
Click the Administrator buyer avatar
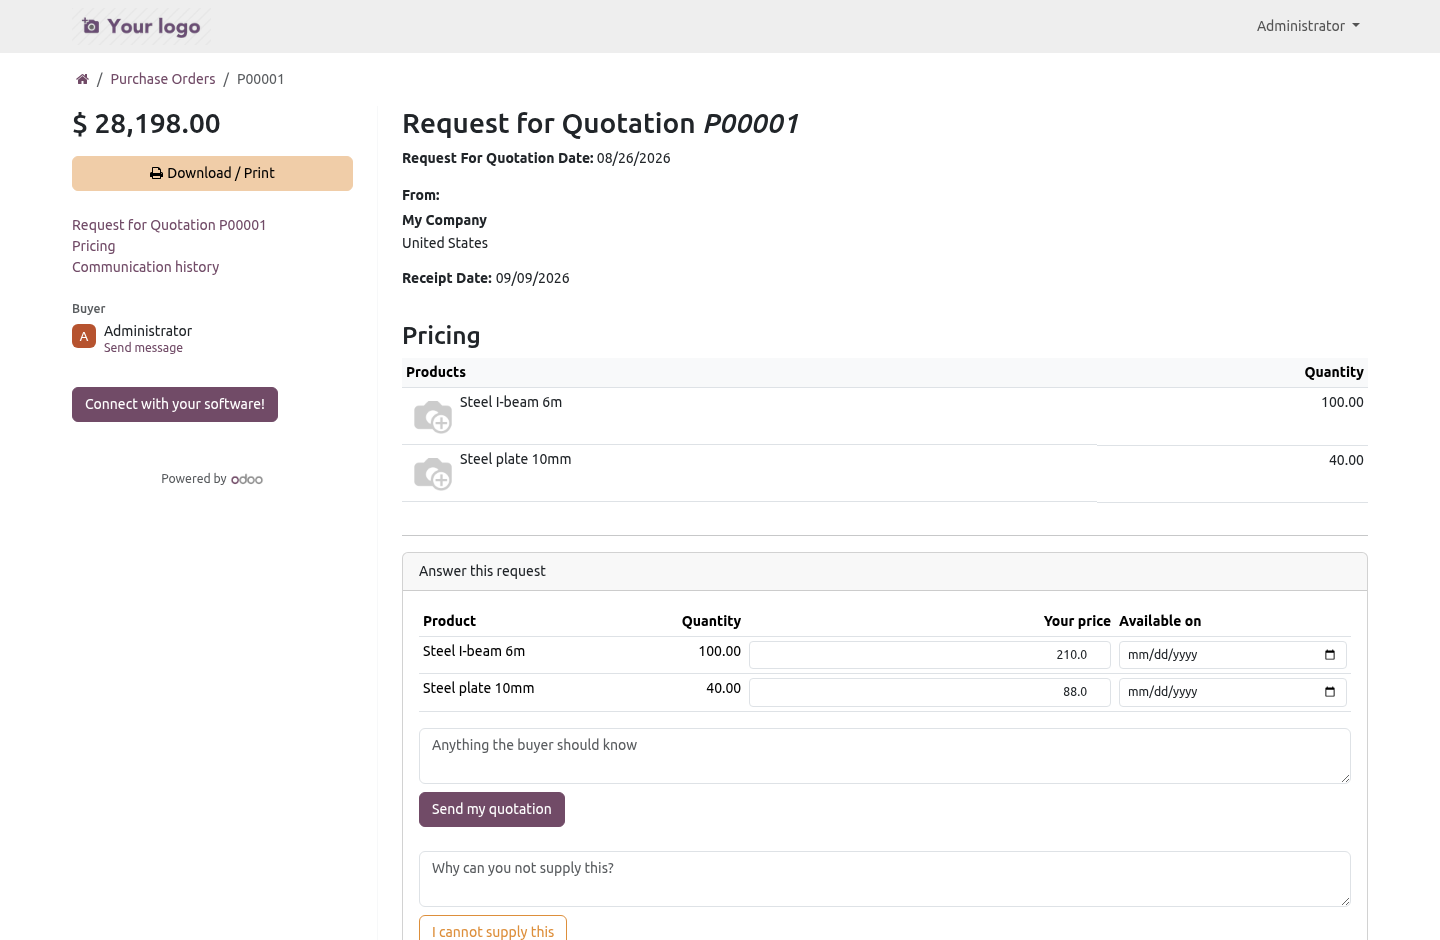(x=84, y=336)
